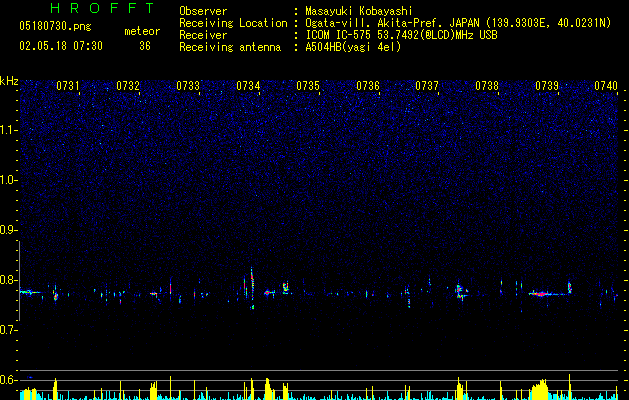This screenshot has width=629, height=400.
Task: Click the Receiving antenna label
Action: tap(230, 47)
